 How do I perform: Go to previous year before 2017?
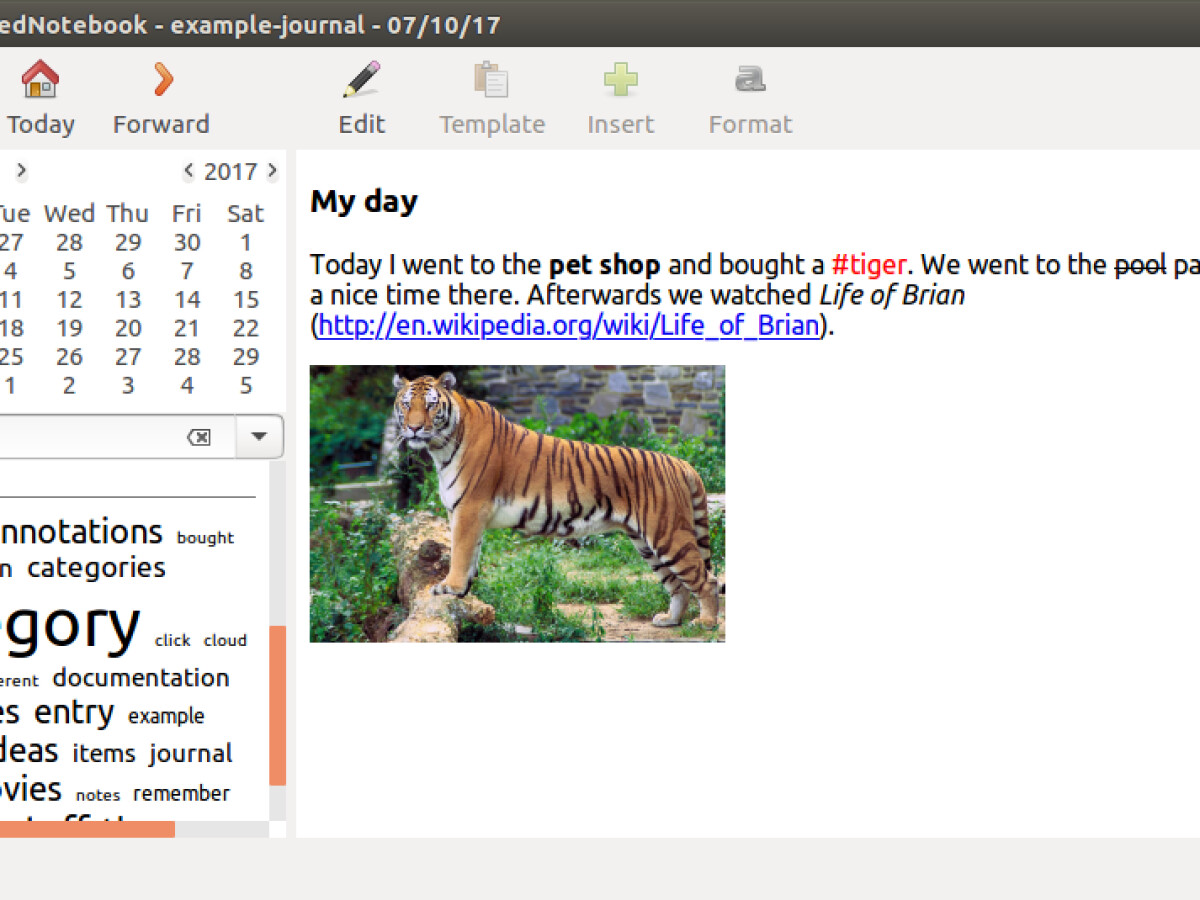tap(189, 172)
